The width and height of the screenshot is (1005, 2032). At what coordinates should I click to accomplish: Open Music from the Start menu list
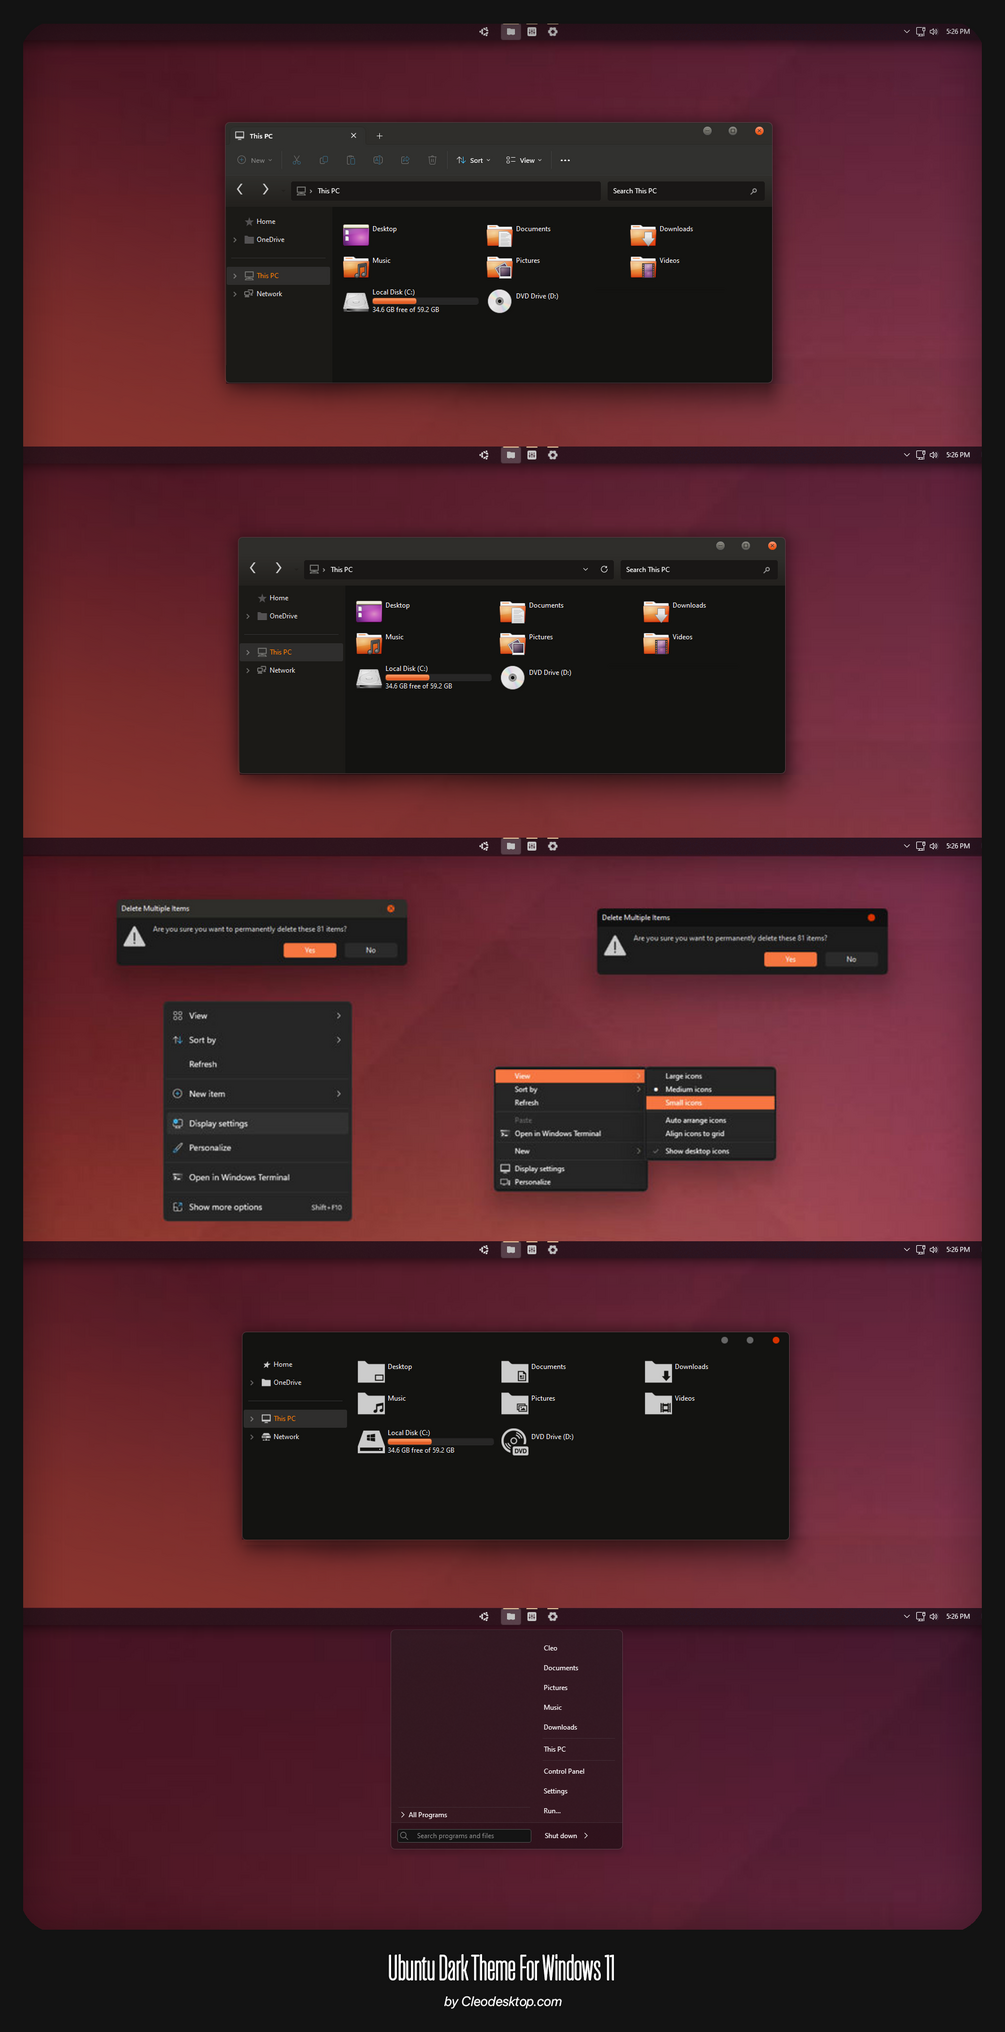click(x=552, y=1708)
